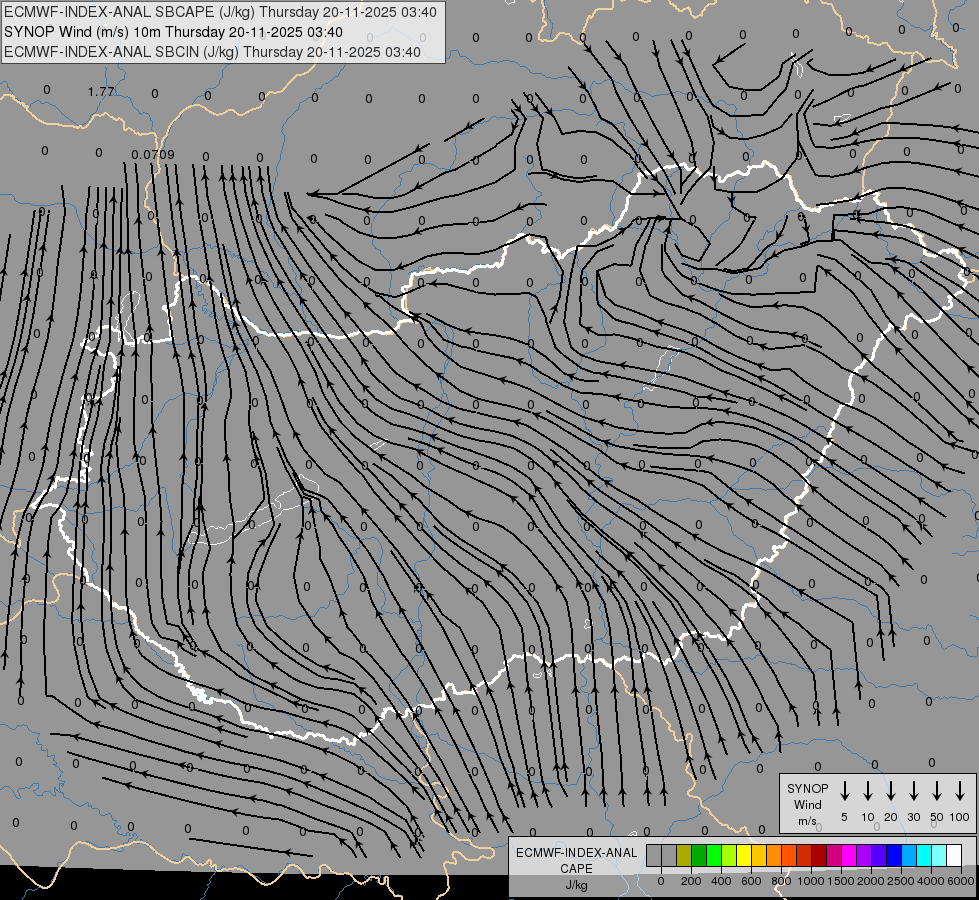979x900 pixels.
Task: Click the 'ECMWF-INDEX-ANAL SBCAPE (J/kg)' title line
Action: 220,12
